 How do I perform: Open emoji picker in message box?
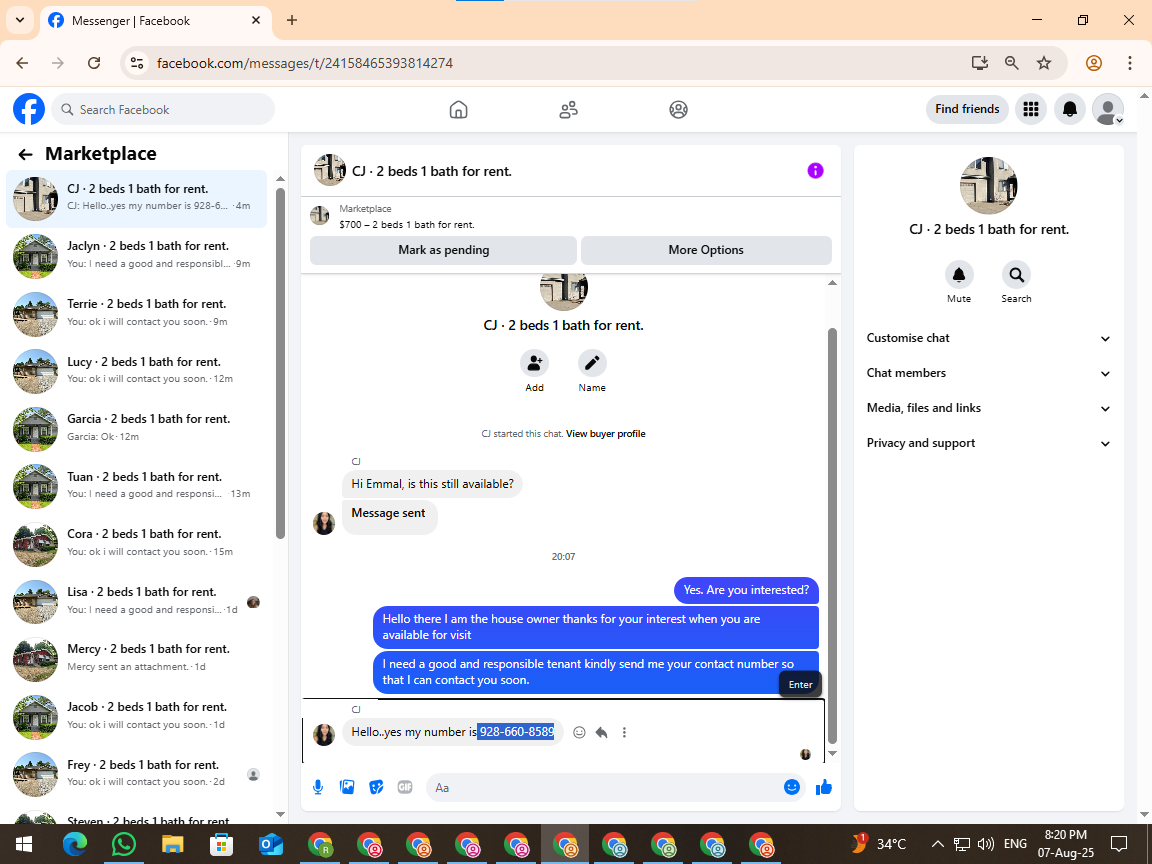(x=792, y=788)
